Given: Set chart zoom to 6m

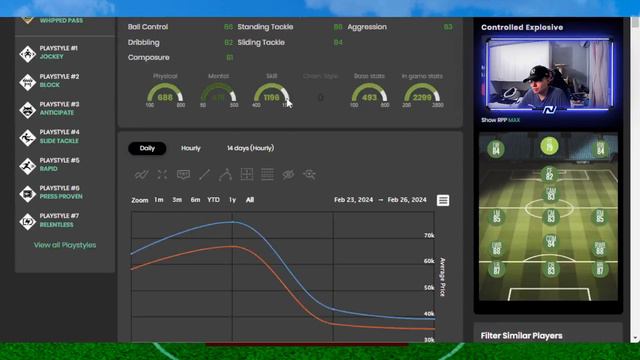Looking at the screenshot, I should 195,200.
